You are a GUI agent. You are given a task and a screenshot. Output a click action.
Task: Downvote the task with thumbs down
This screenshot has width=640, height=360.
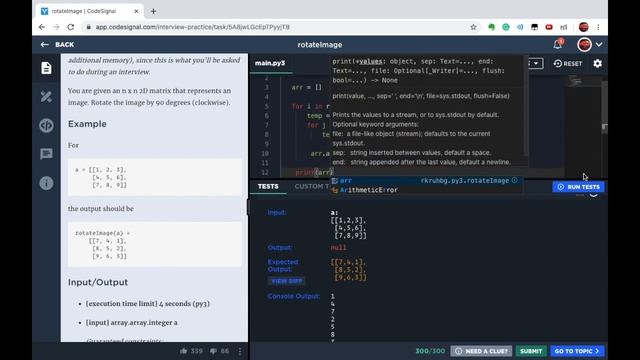point(213,351)
